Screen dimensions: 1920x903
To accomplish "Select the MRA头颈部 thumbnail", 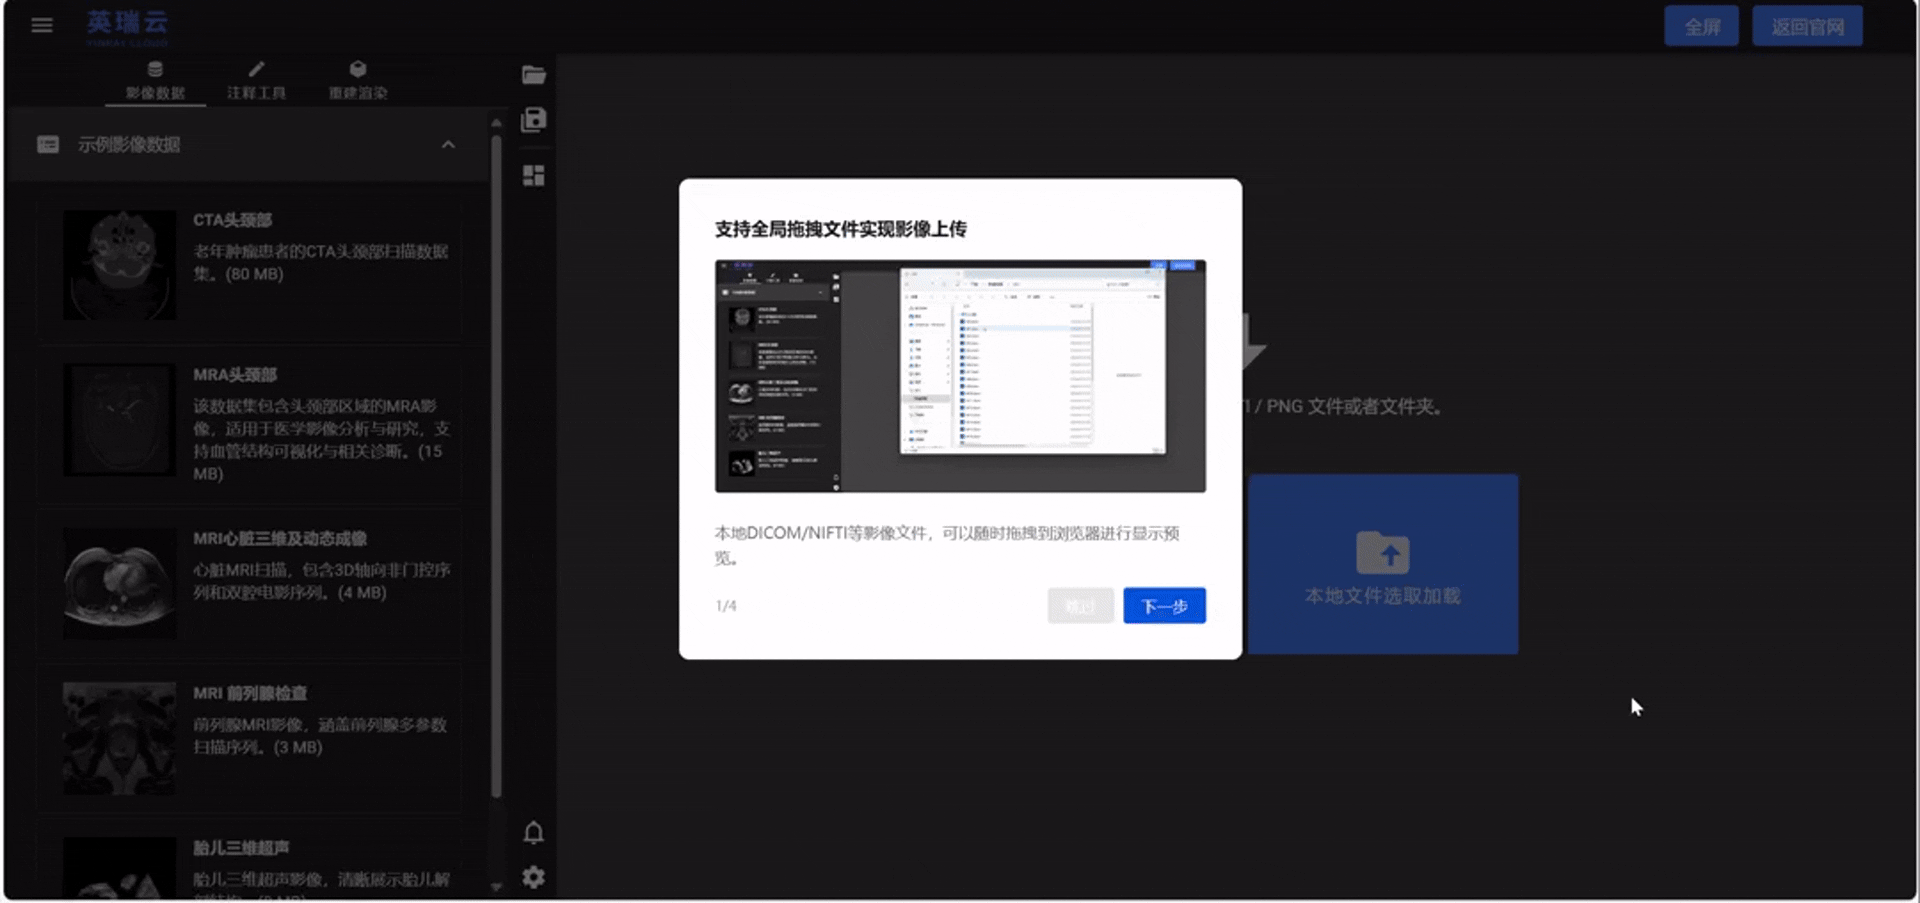I will click(120, 420).
